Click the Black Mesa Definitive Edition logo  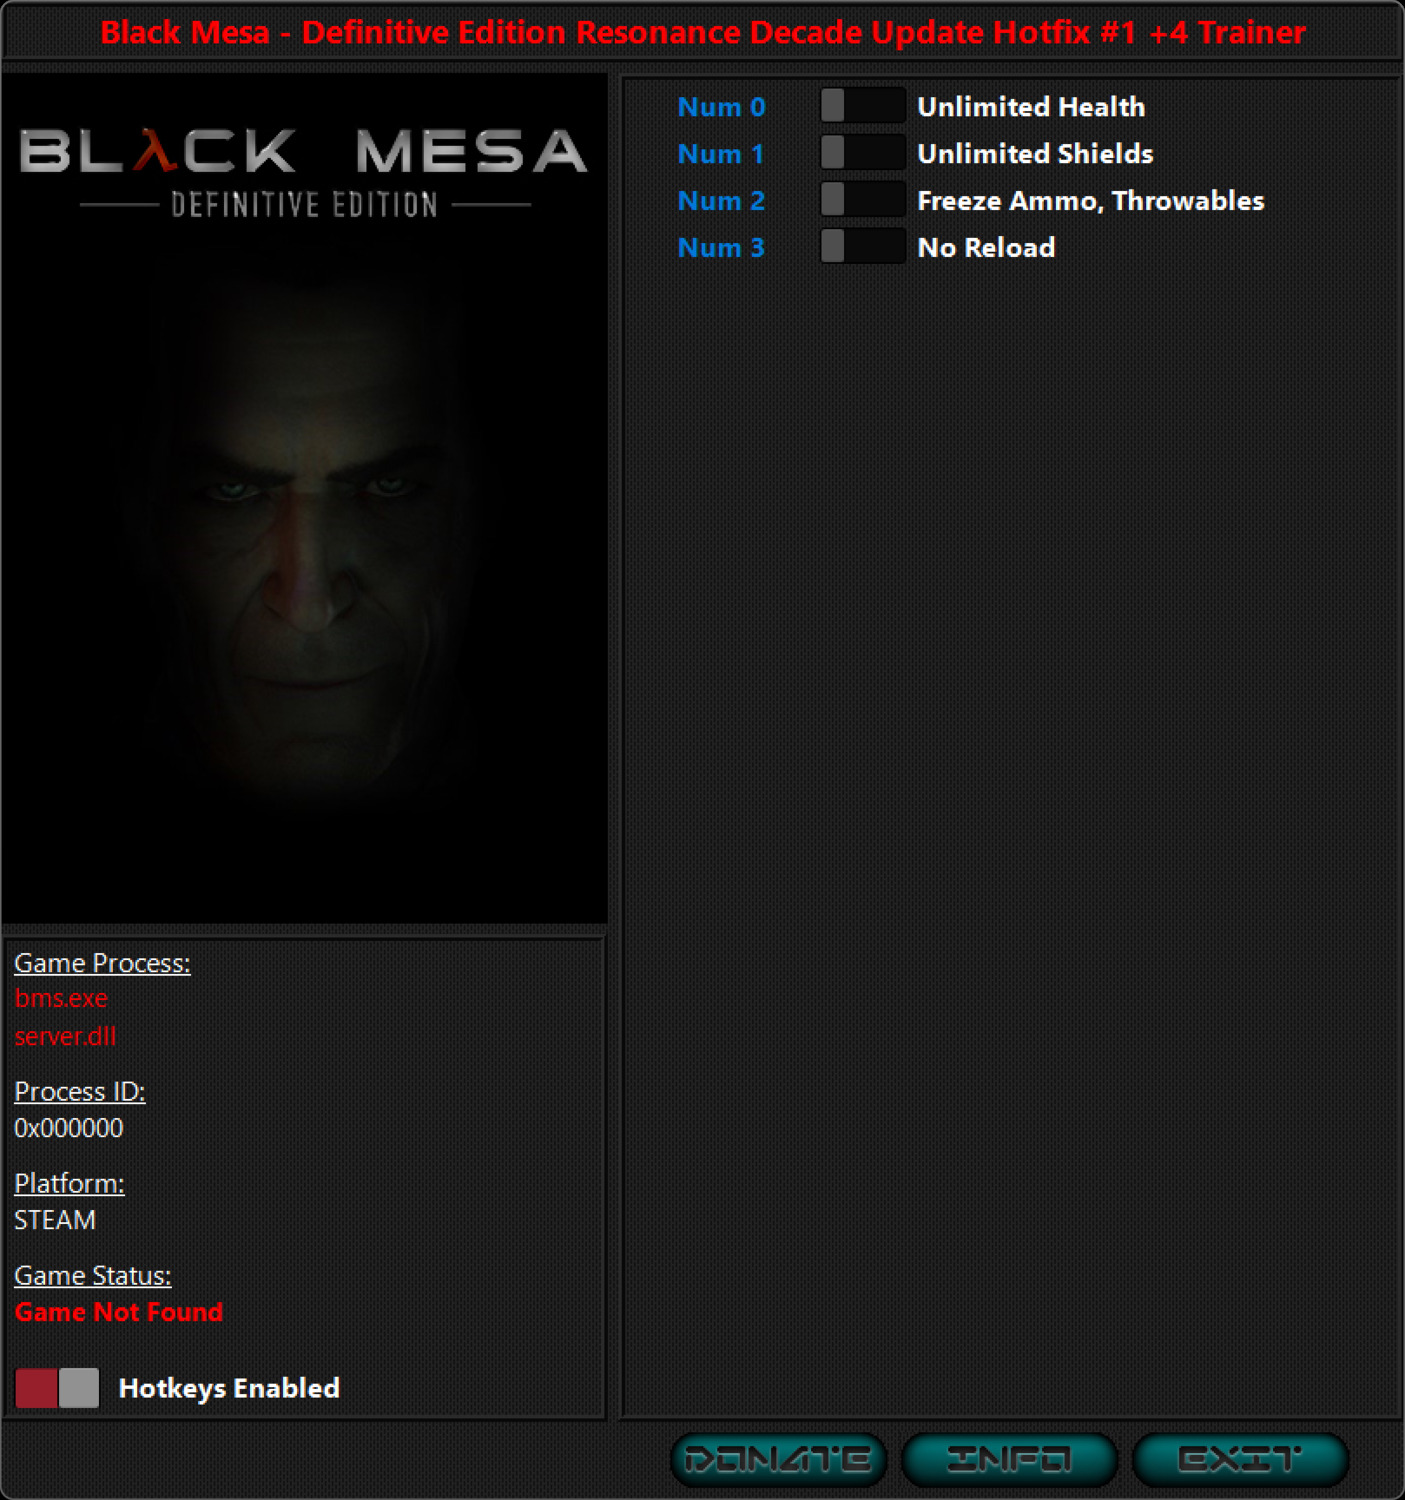[x=304, y=172]
